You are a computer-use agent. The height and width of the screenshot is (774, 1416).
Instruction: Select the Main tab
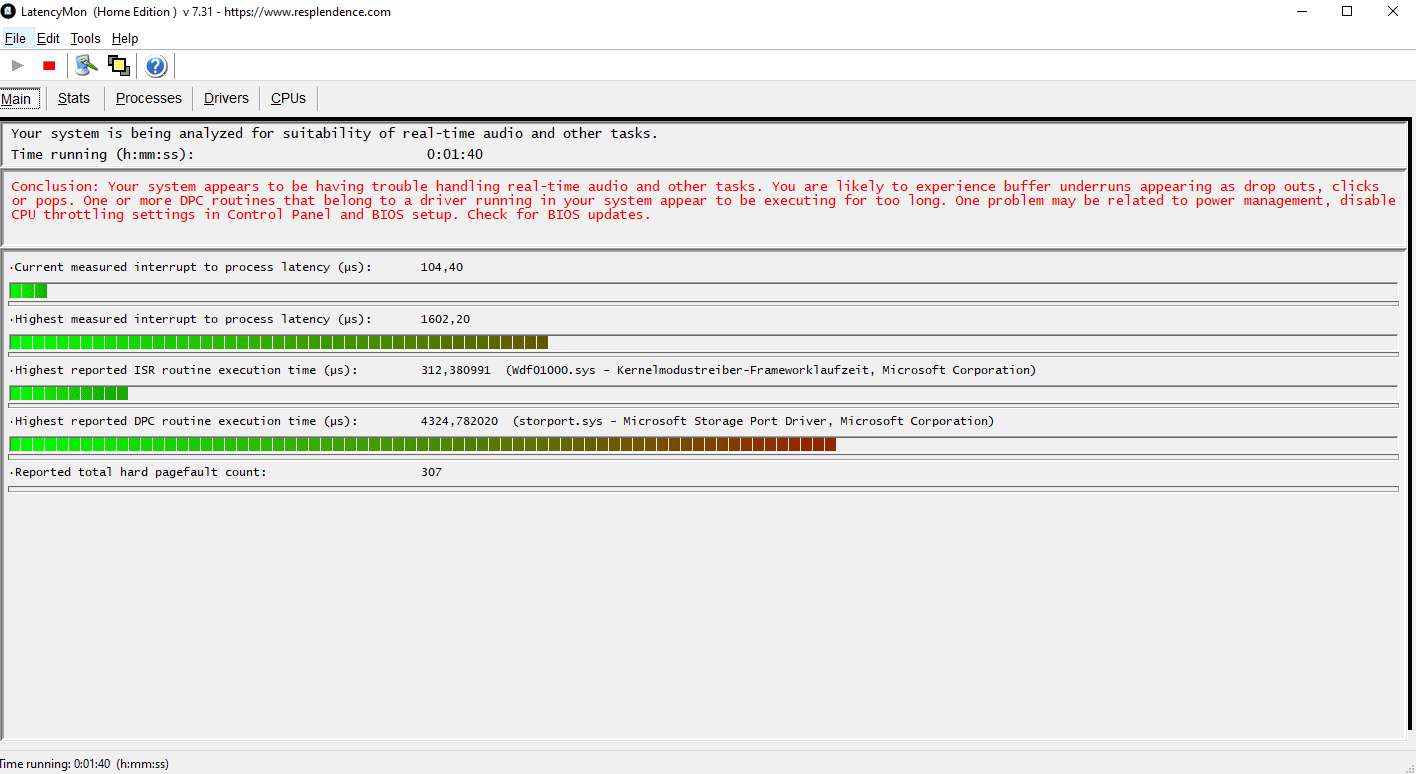point(20,99)
